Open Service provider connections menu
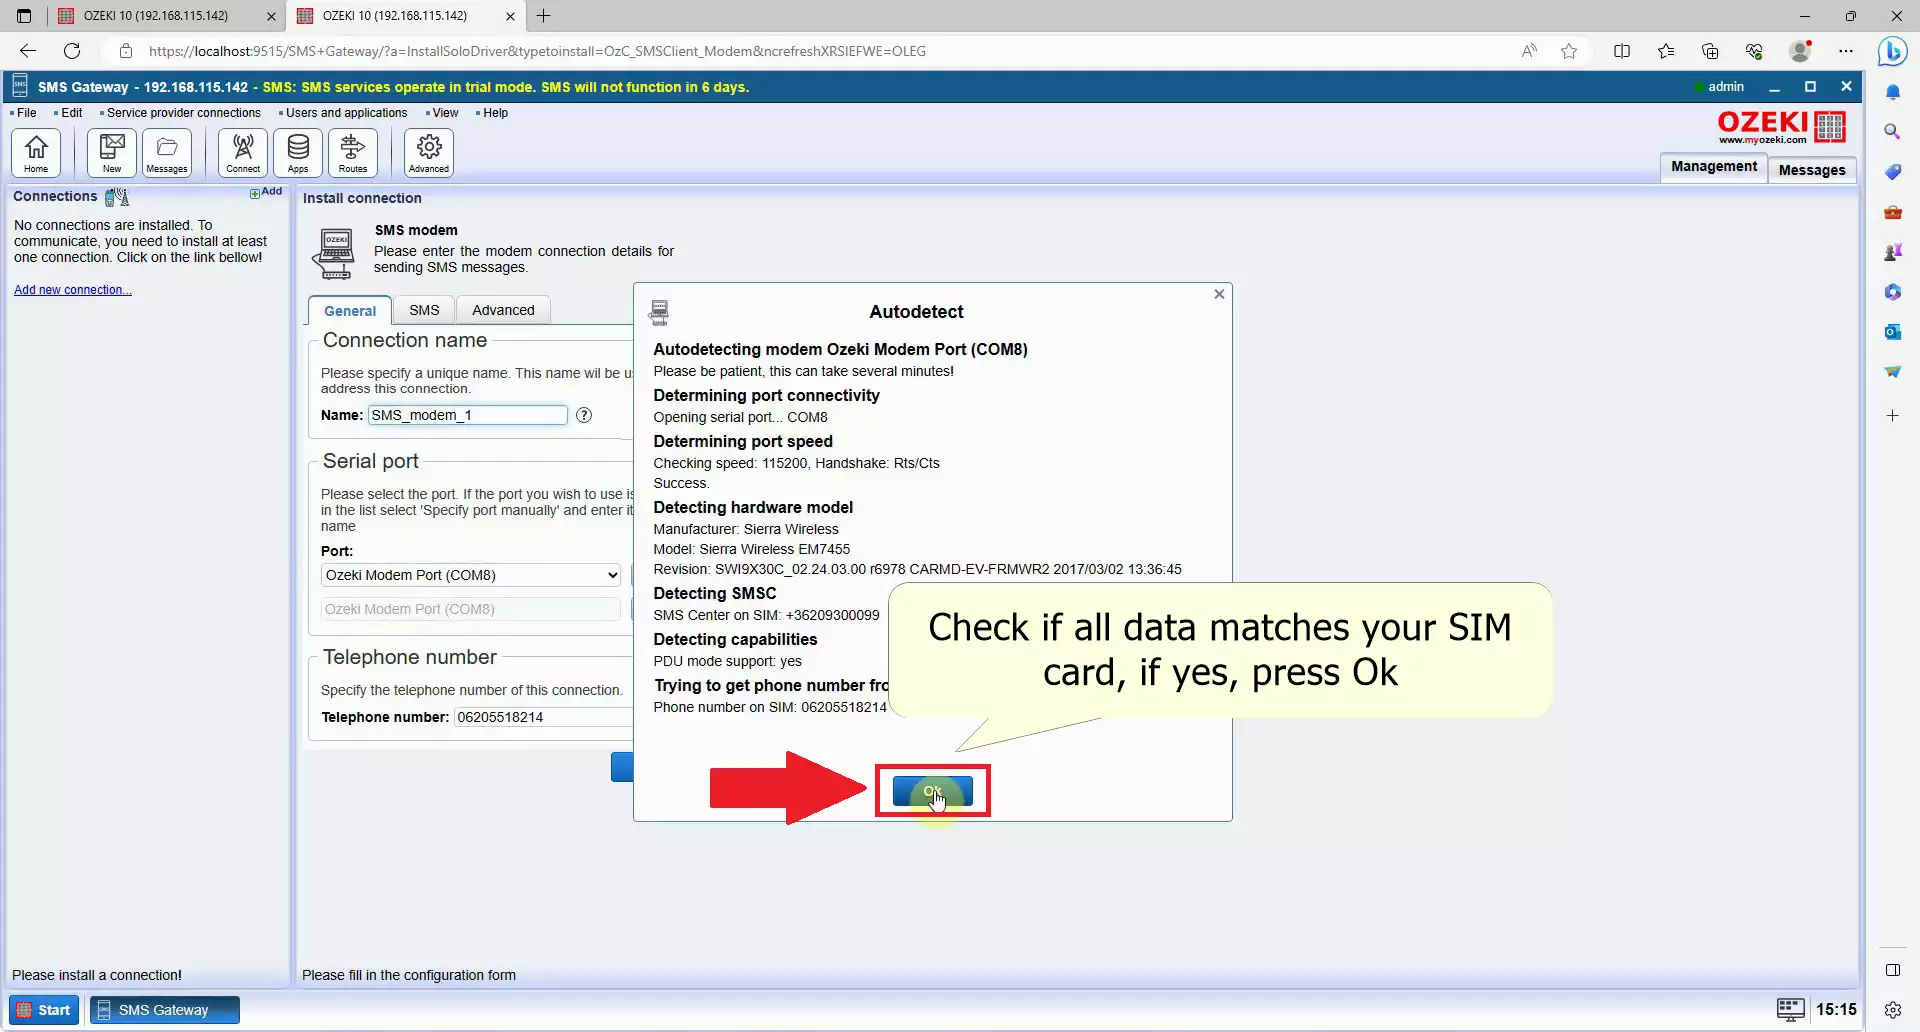 183,113
